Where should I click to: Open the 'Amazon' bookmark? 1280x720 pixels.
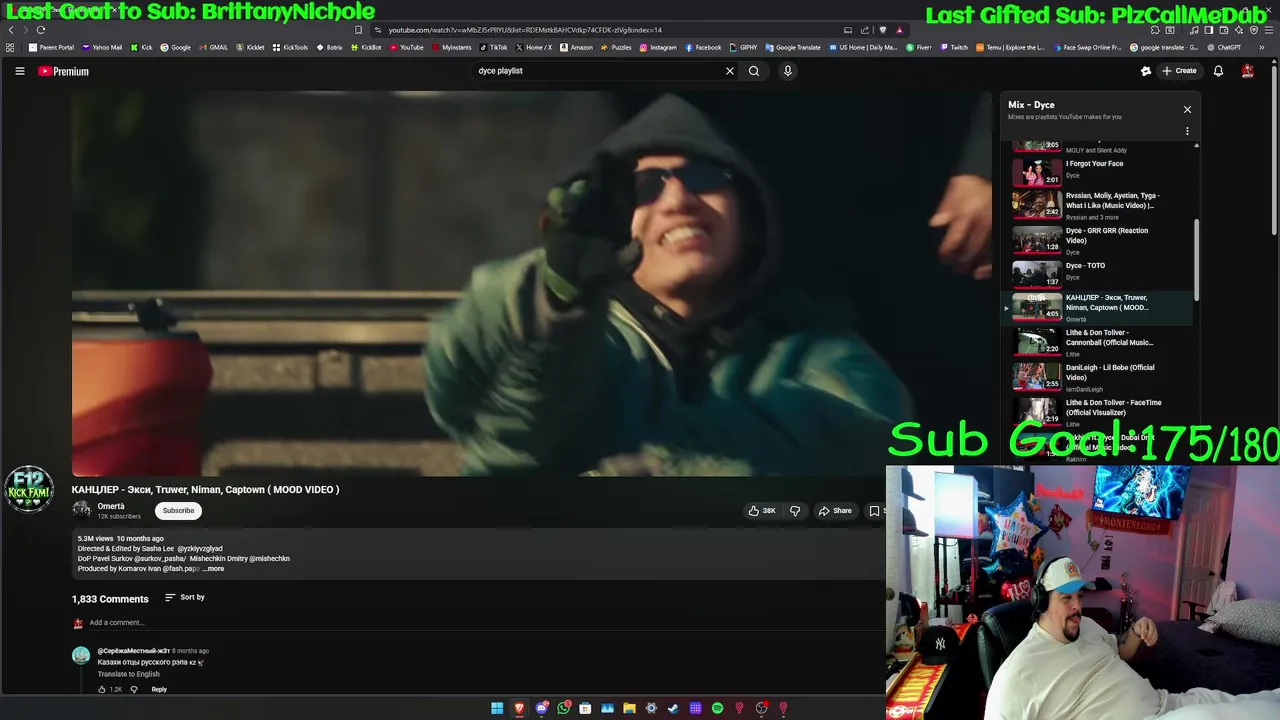(576, 47)
